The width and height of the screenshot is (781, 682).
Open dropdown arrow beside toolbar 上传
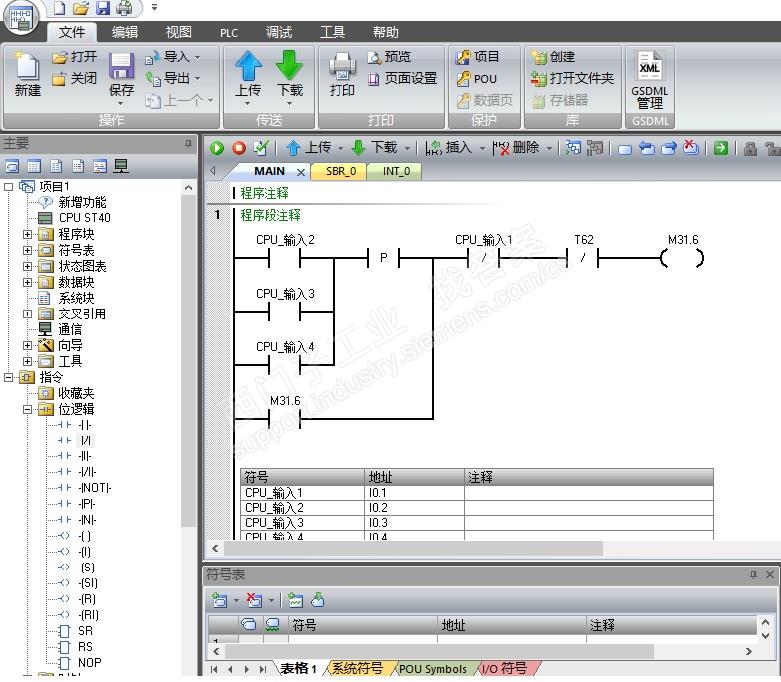pyautogui.click(x=341, y=148)
